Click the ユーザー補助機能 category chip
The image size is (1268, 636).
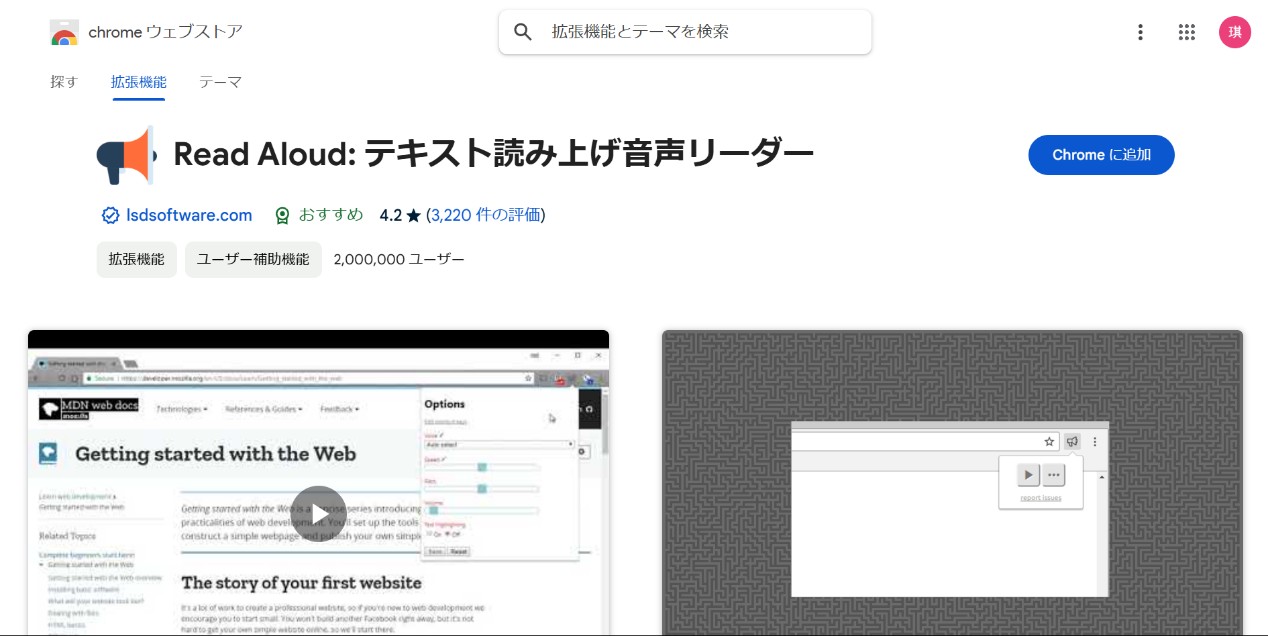coord(253,259)
